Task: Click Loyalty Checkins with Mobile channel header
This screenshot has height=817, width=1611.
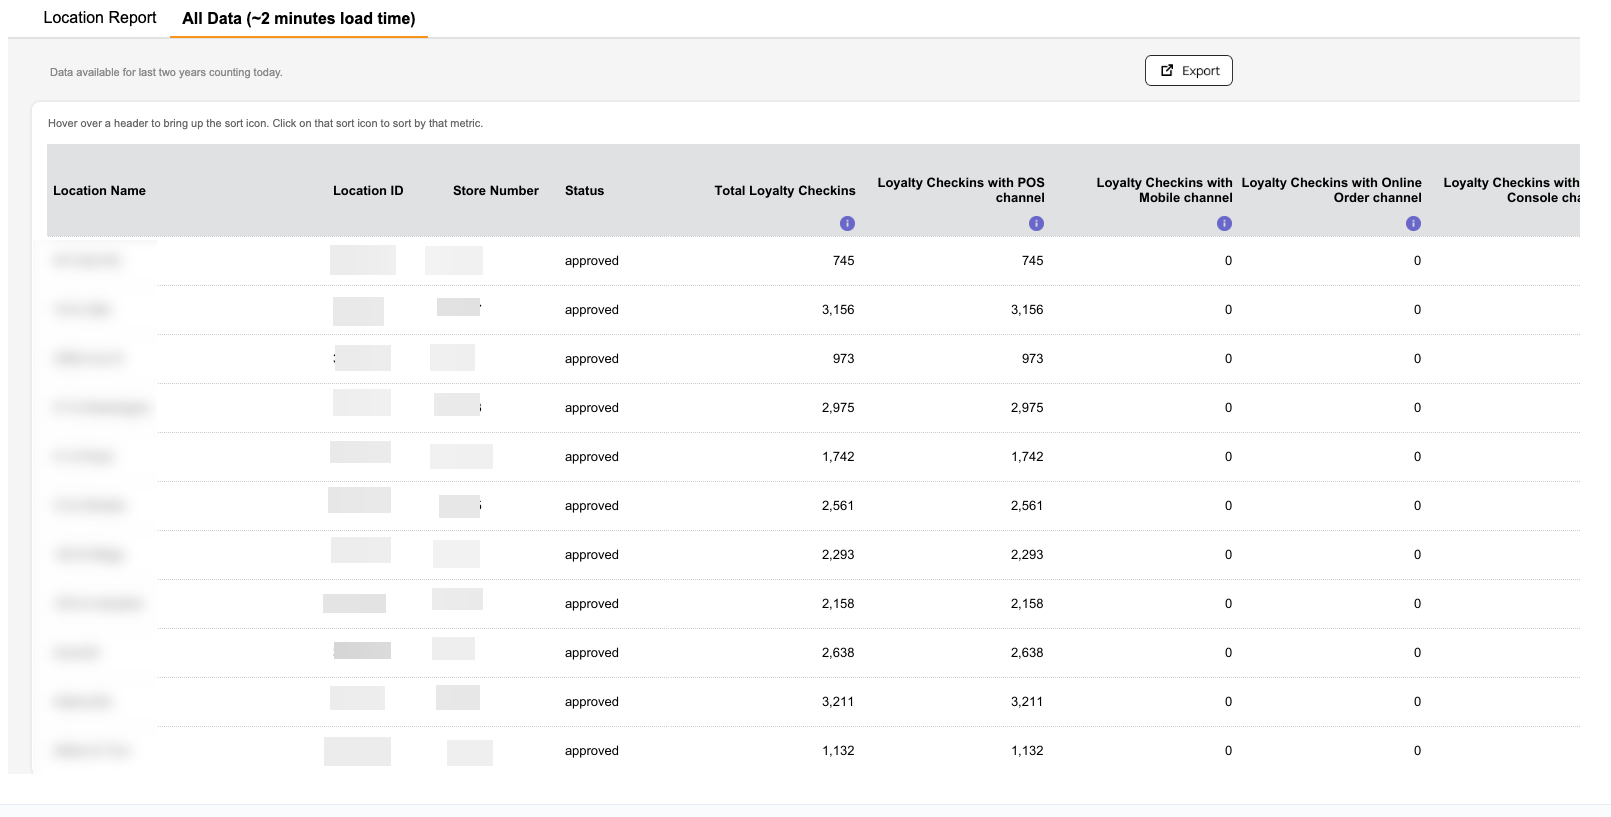Action: (1164, 190)
